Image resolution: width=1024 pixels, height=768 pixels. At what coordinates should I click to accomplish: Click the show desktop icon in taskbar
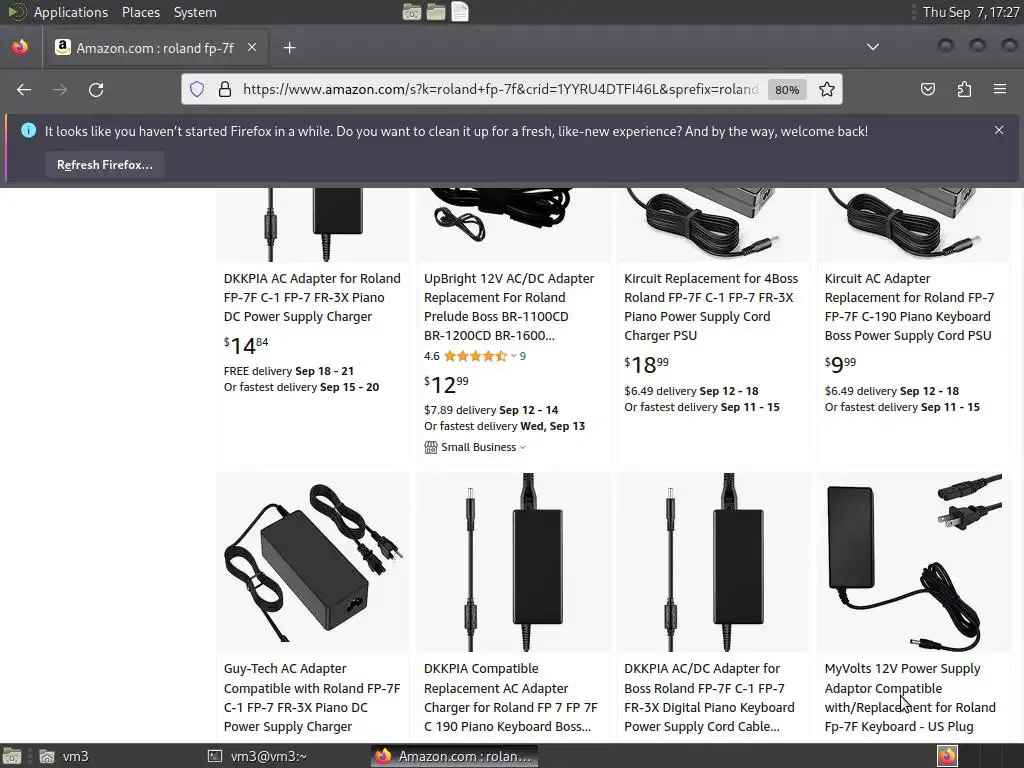[x=12, y=756]
